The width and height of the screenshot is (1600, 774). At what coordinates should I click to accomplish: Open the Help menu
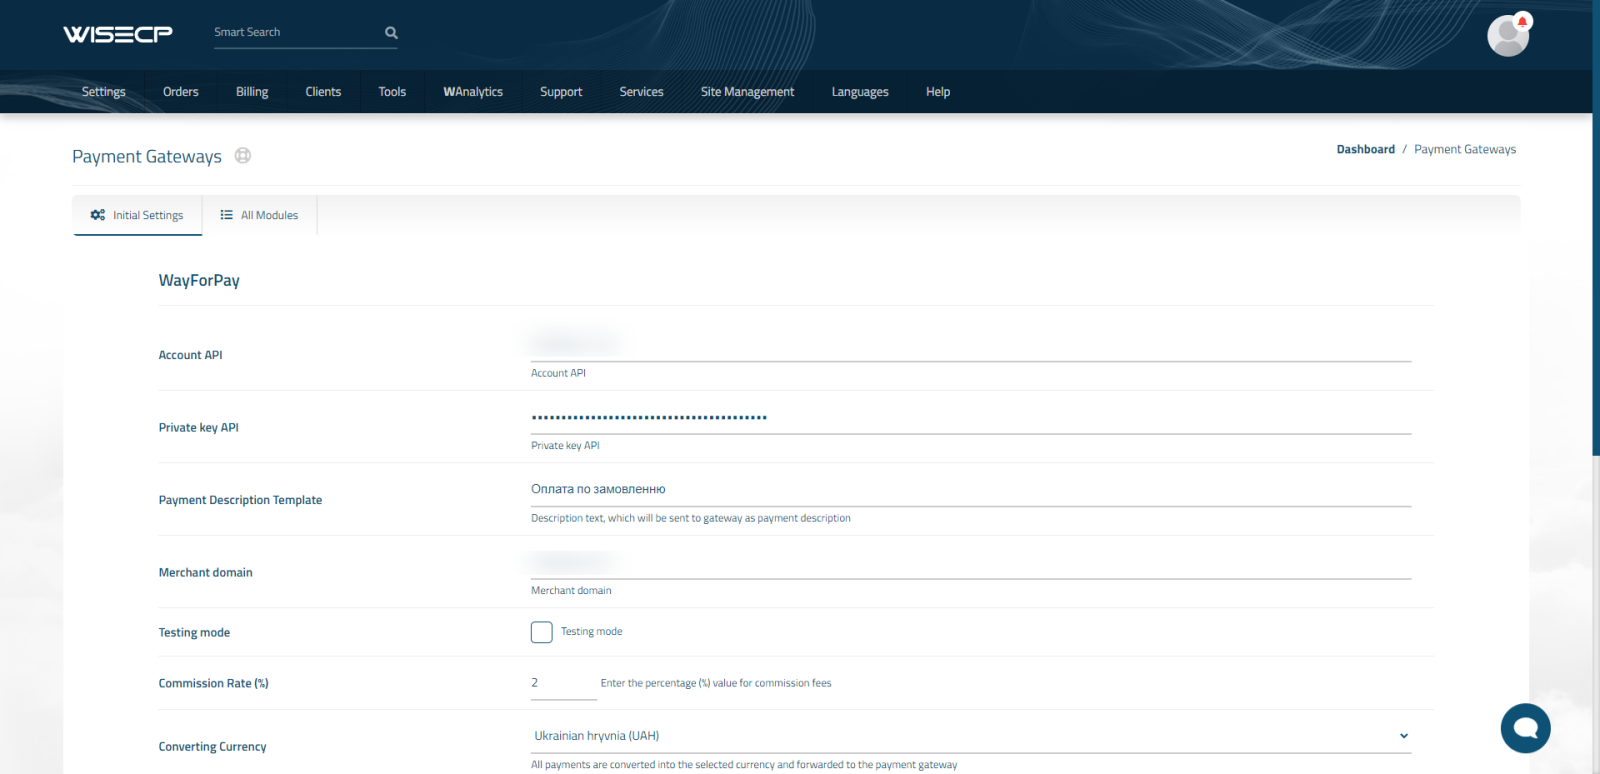[938, 92]
